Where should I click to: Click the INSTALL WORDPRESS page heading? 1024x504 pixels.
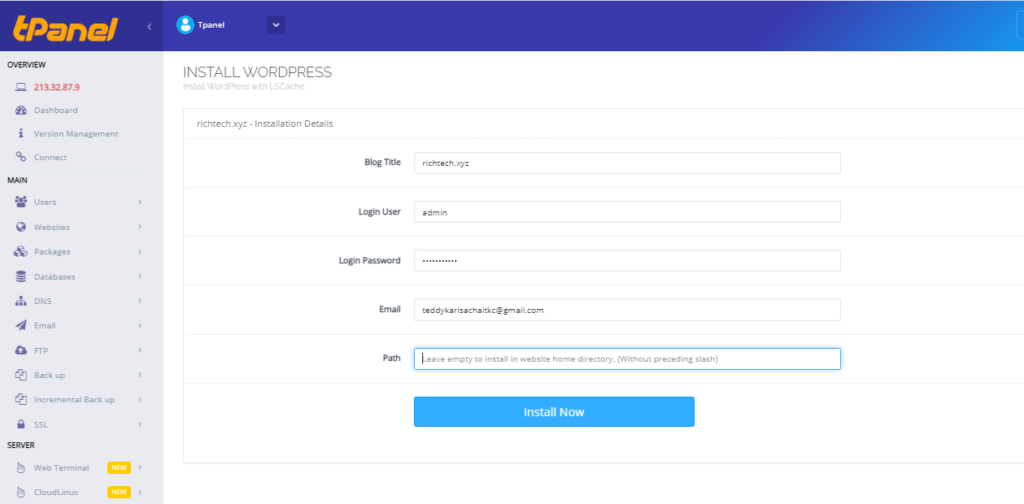pos(257,72)
